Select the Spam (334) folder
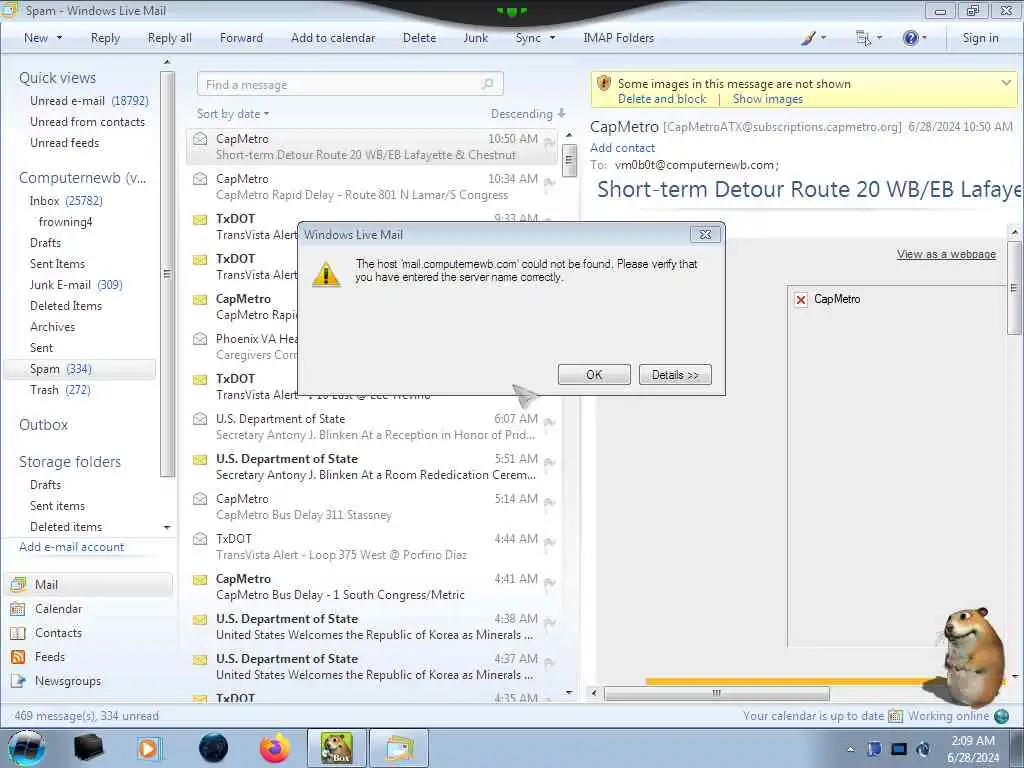The image size is (1024, 768). 80,369
